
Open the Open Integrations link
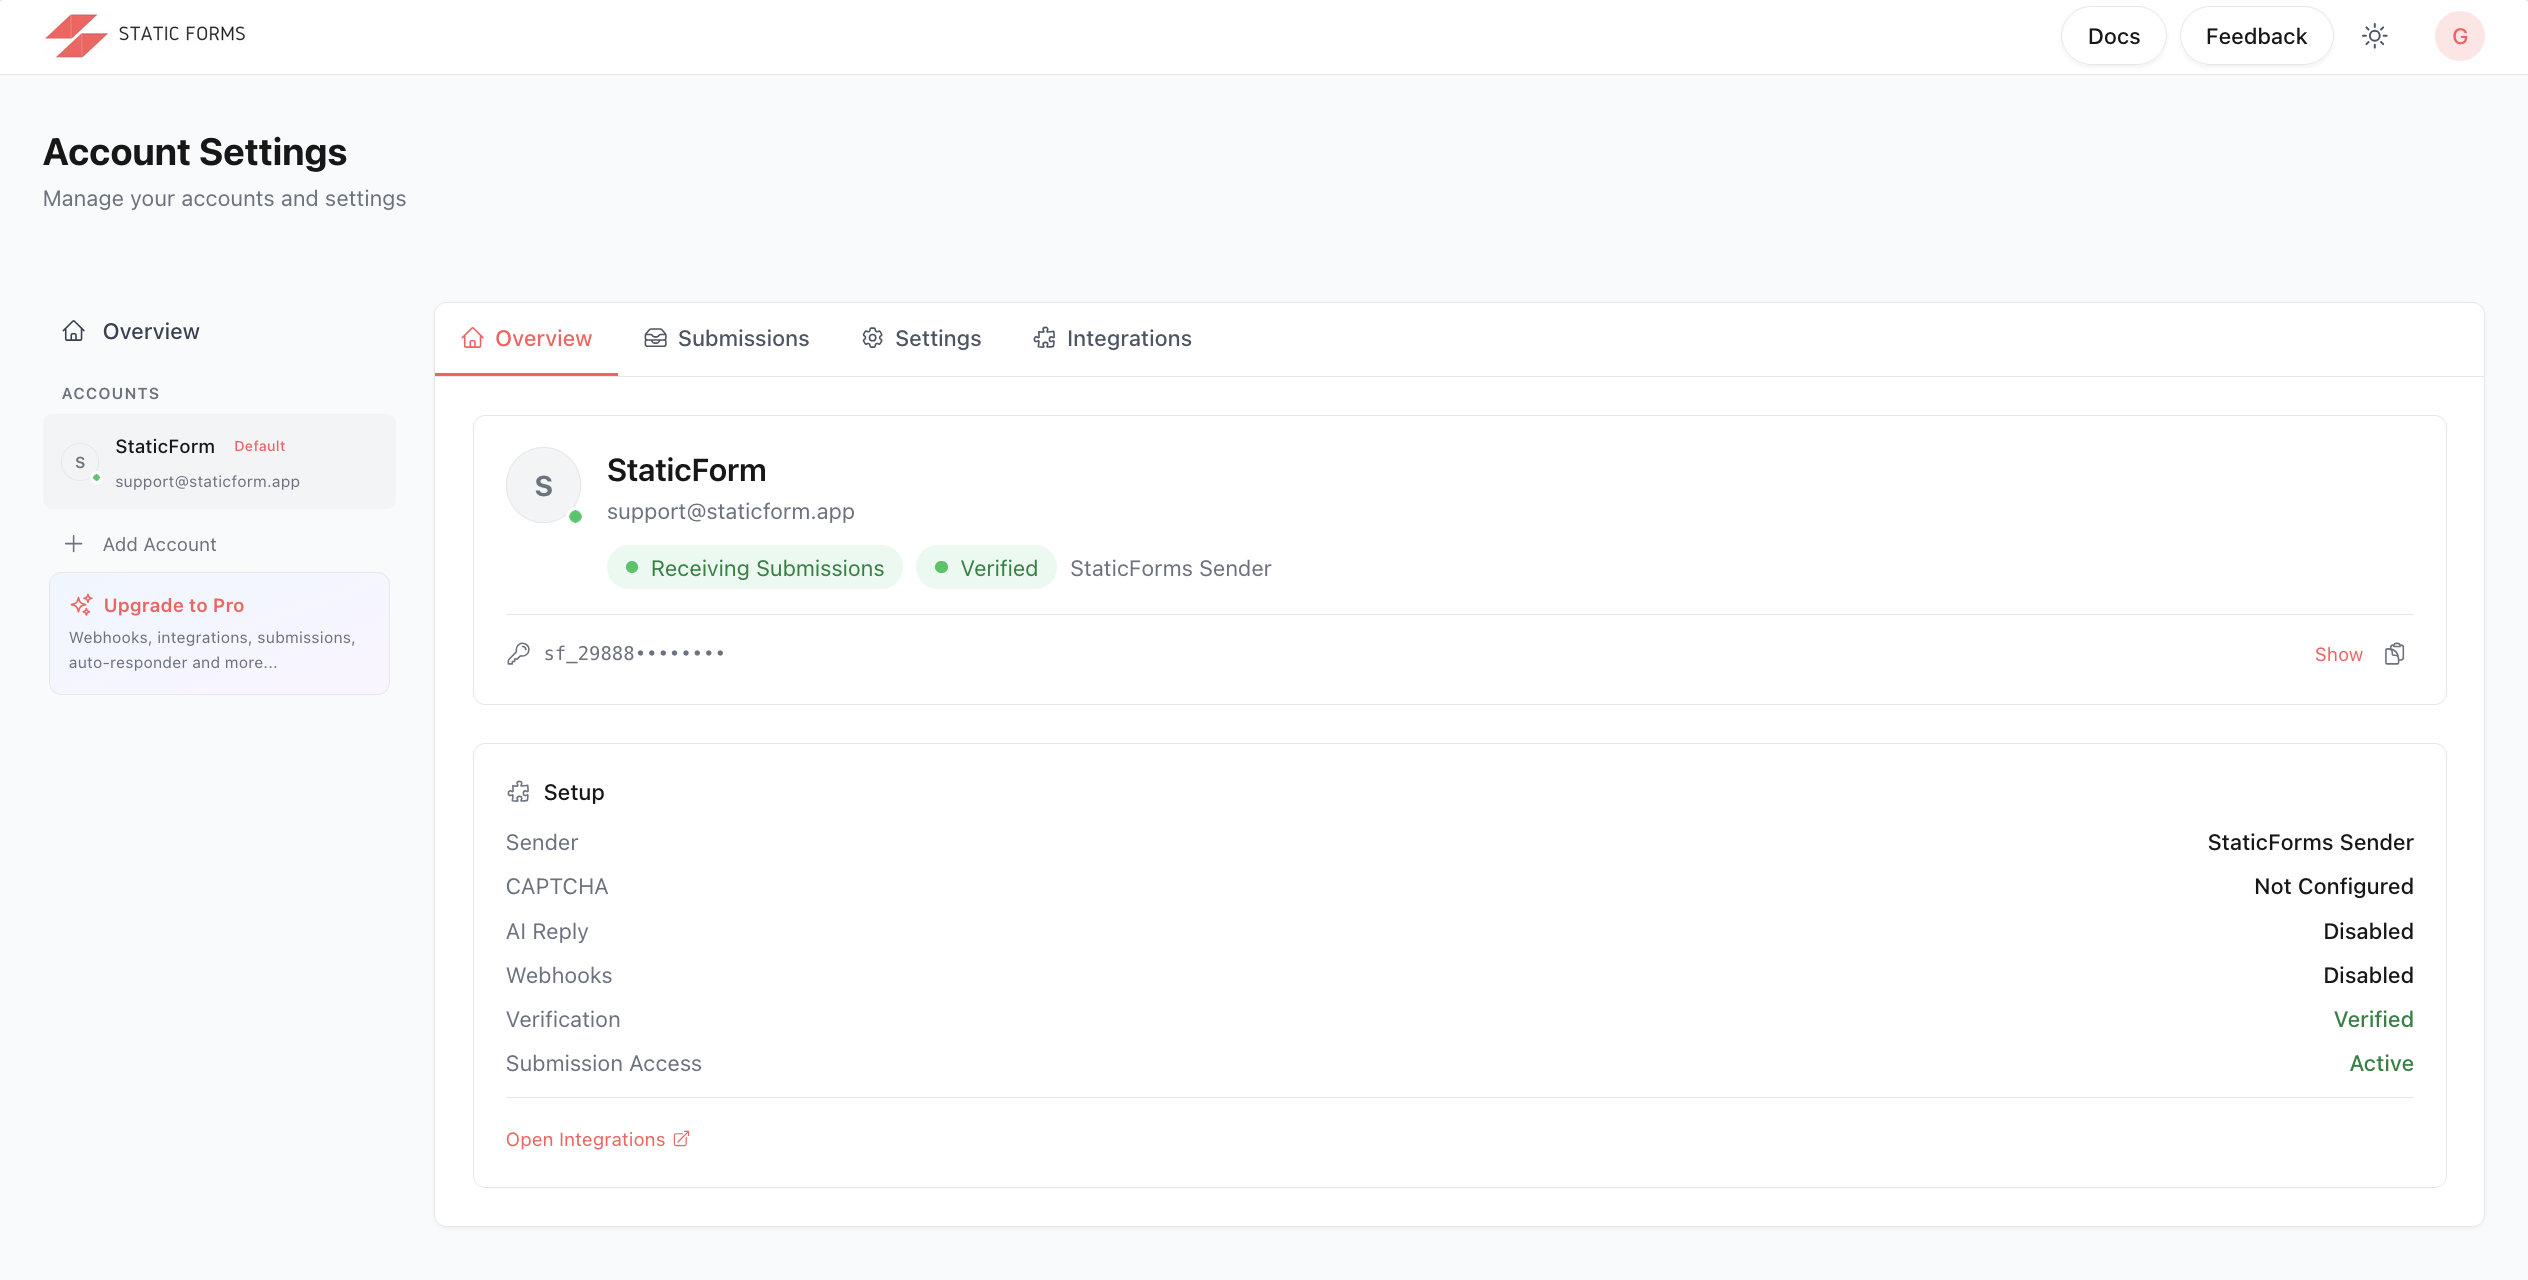[x=598, y=1139]
